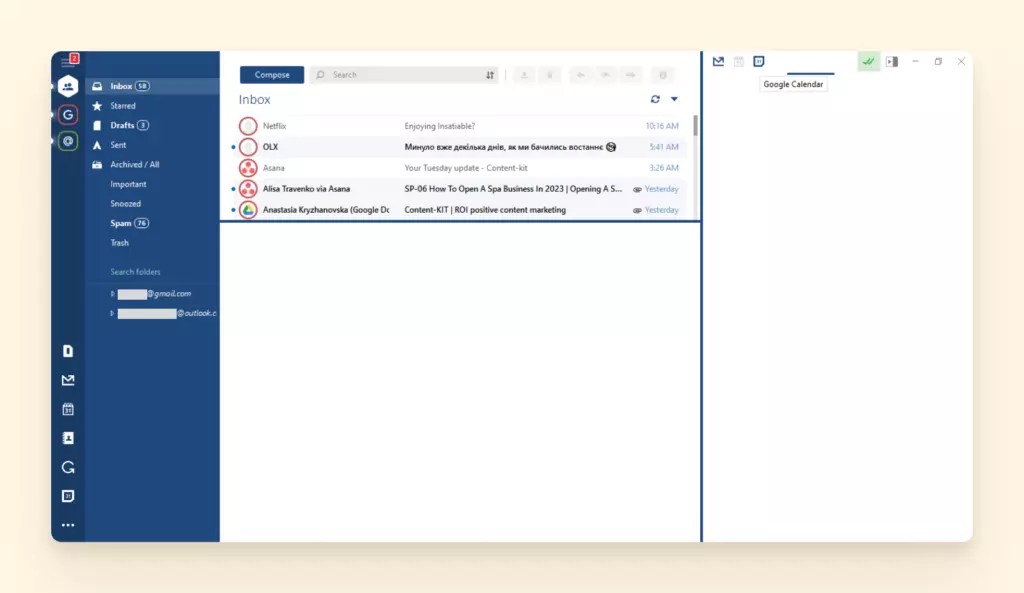The image size is (1024, 593).
Task: Open the contacts icon in the left sidebar
Action: [68, 438]
